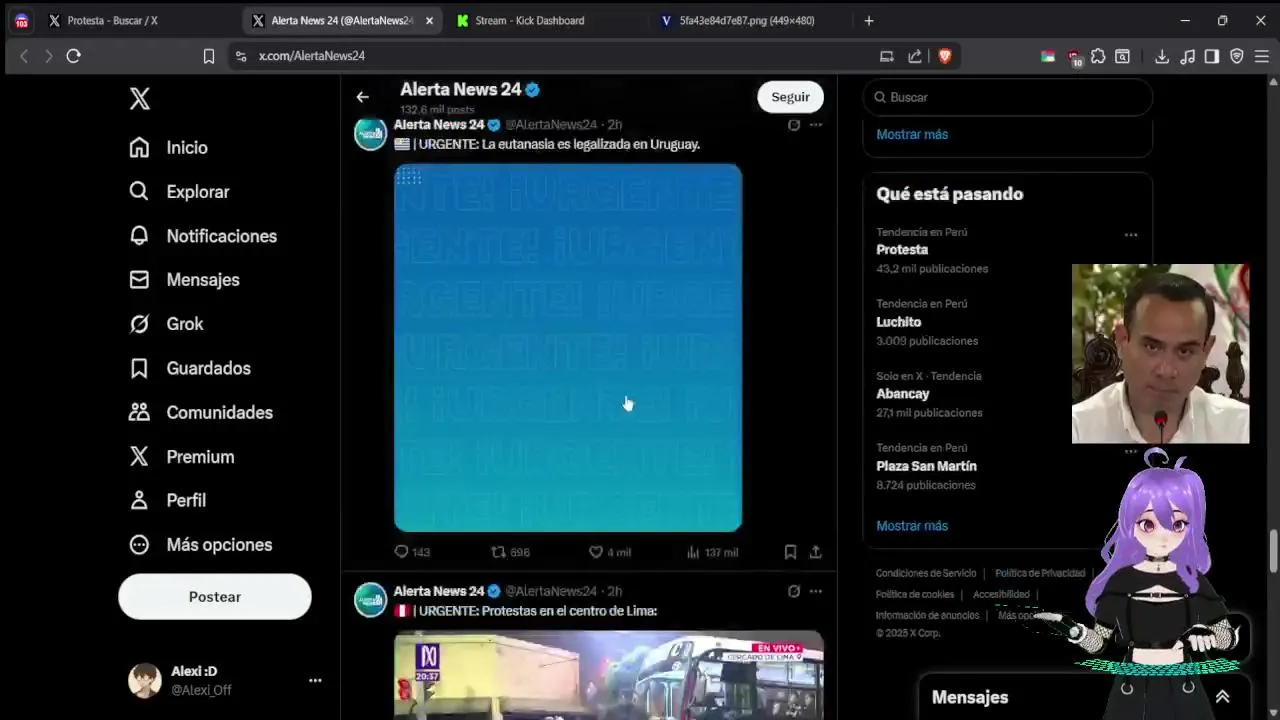Reload the current page

[x=73, y=56]
